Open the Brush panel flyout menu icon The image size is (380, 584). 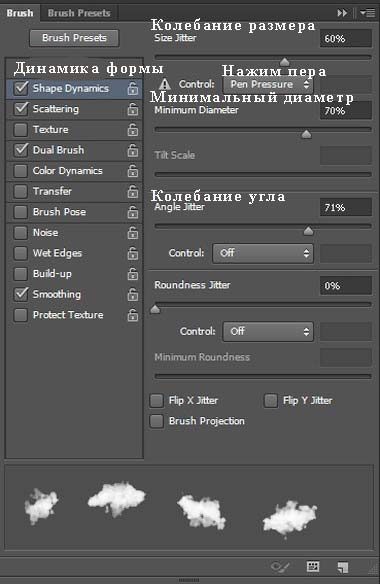(368, 13)
